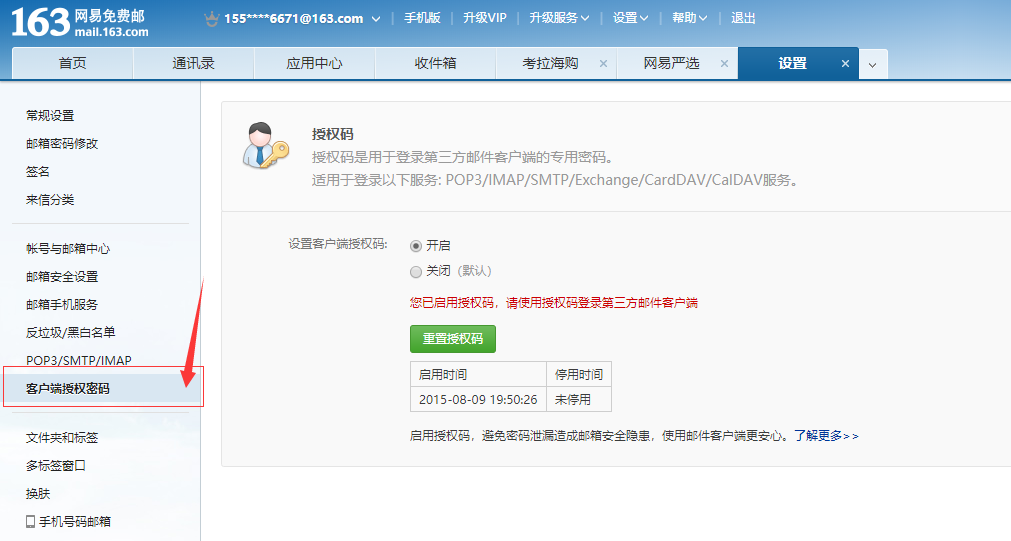Click the 163 mail logo

click(79, 23)
